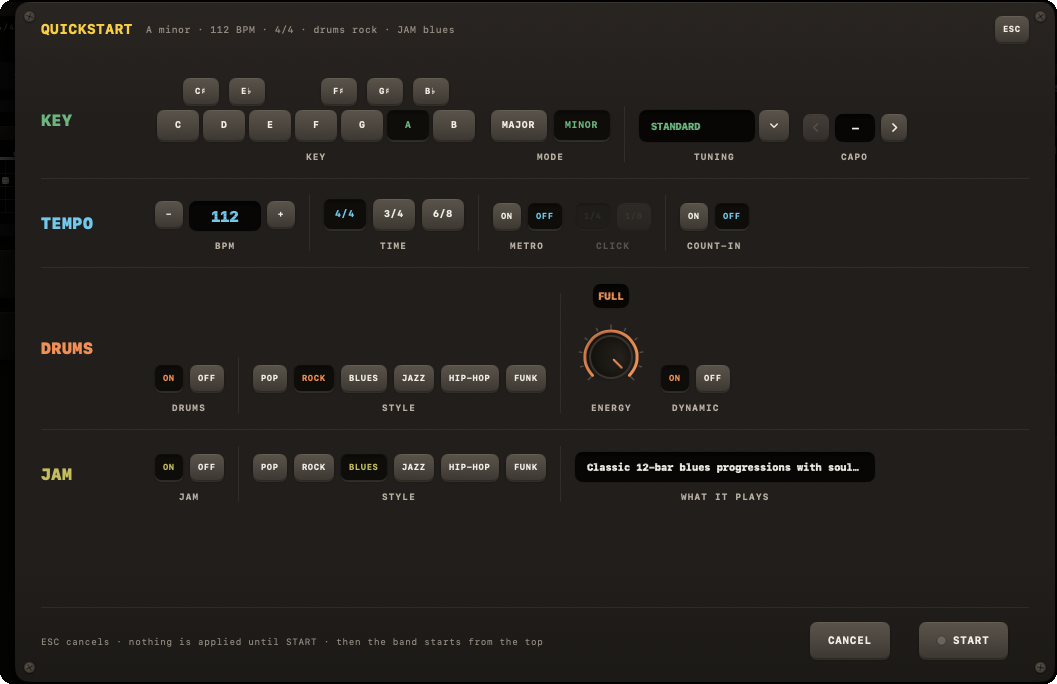Viewport: 1057px width, 684px height.
Task: Select FUNK jam style
Action: click(526, 467)
